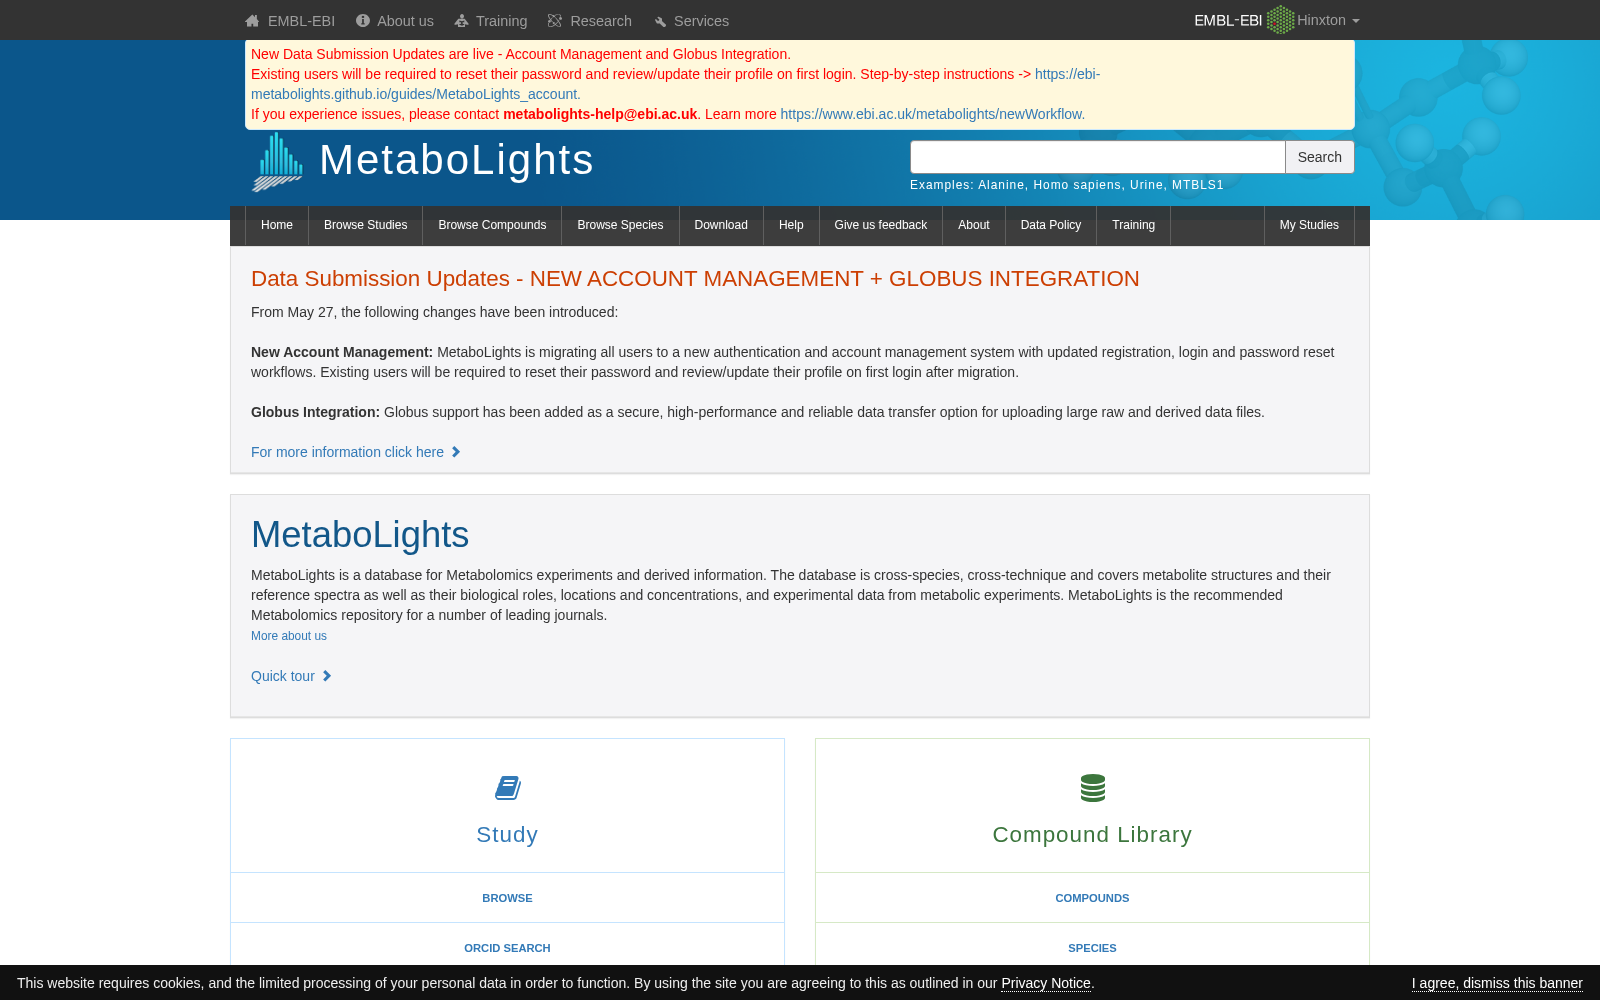Open About in navigation bar

pos(974,225)
